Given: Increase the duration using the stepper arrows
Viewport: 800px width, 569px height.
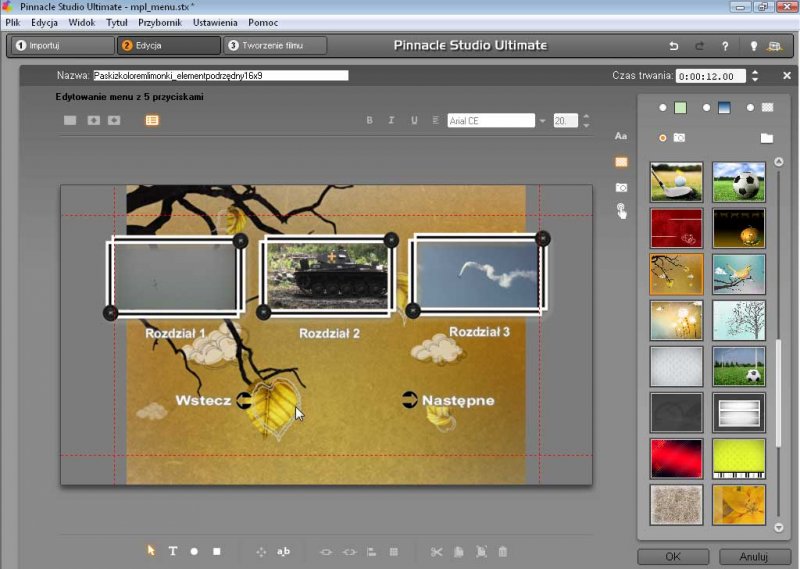Looking at the screenshot, I should point(755,71).
